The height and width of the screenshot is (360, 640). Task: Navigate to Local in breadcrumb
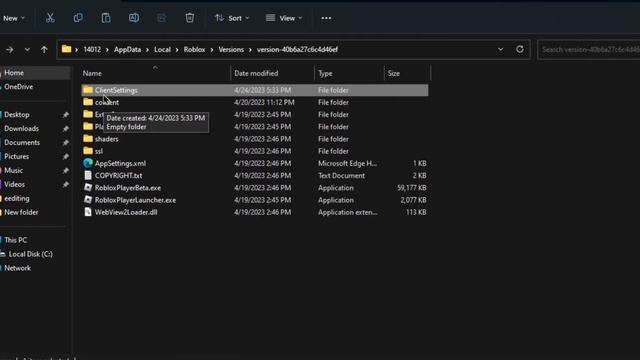(162, 49)
